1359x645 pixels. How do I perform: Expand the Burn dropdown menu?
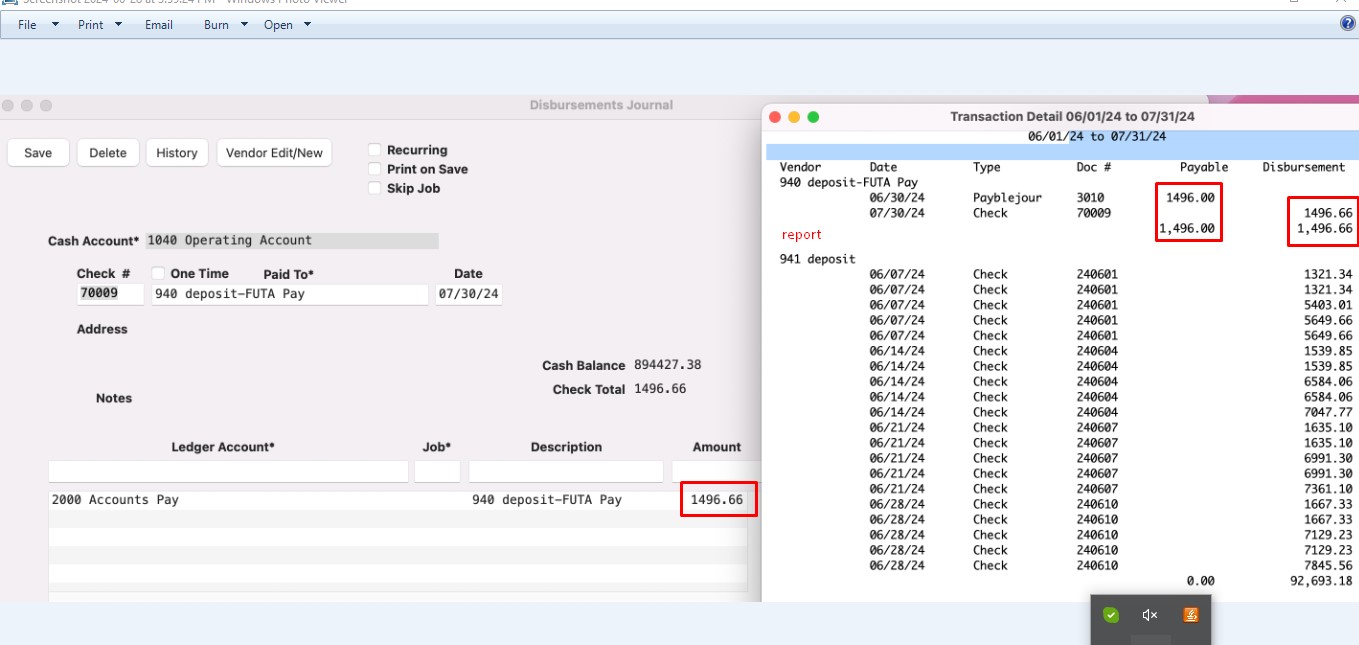point(226,25)
